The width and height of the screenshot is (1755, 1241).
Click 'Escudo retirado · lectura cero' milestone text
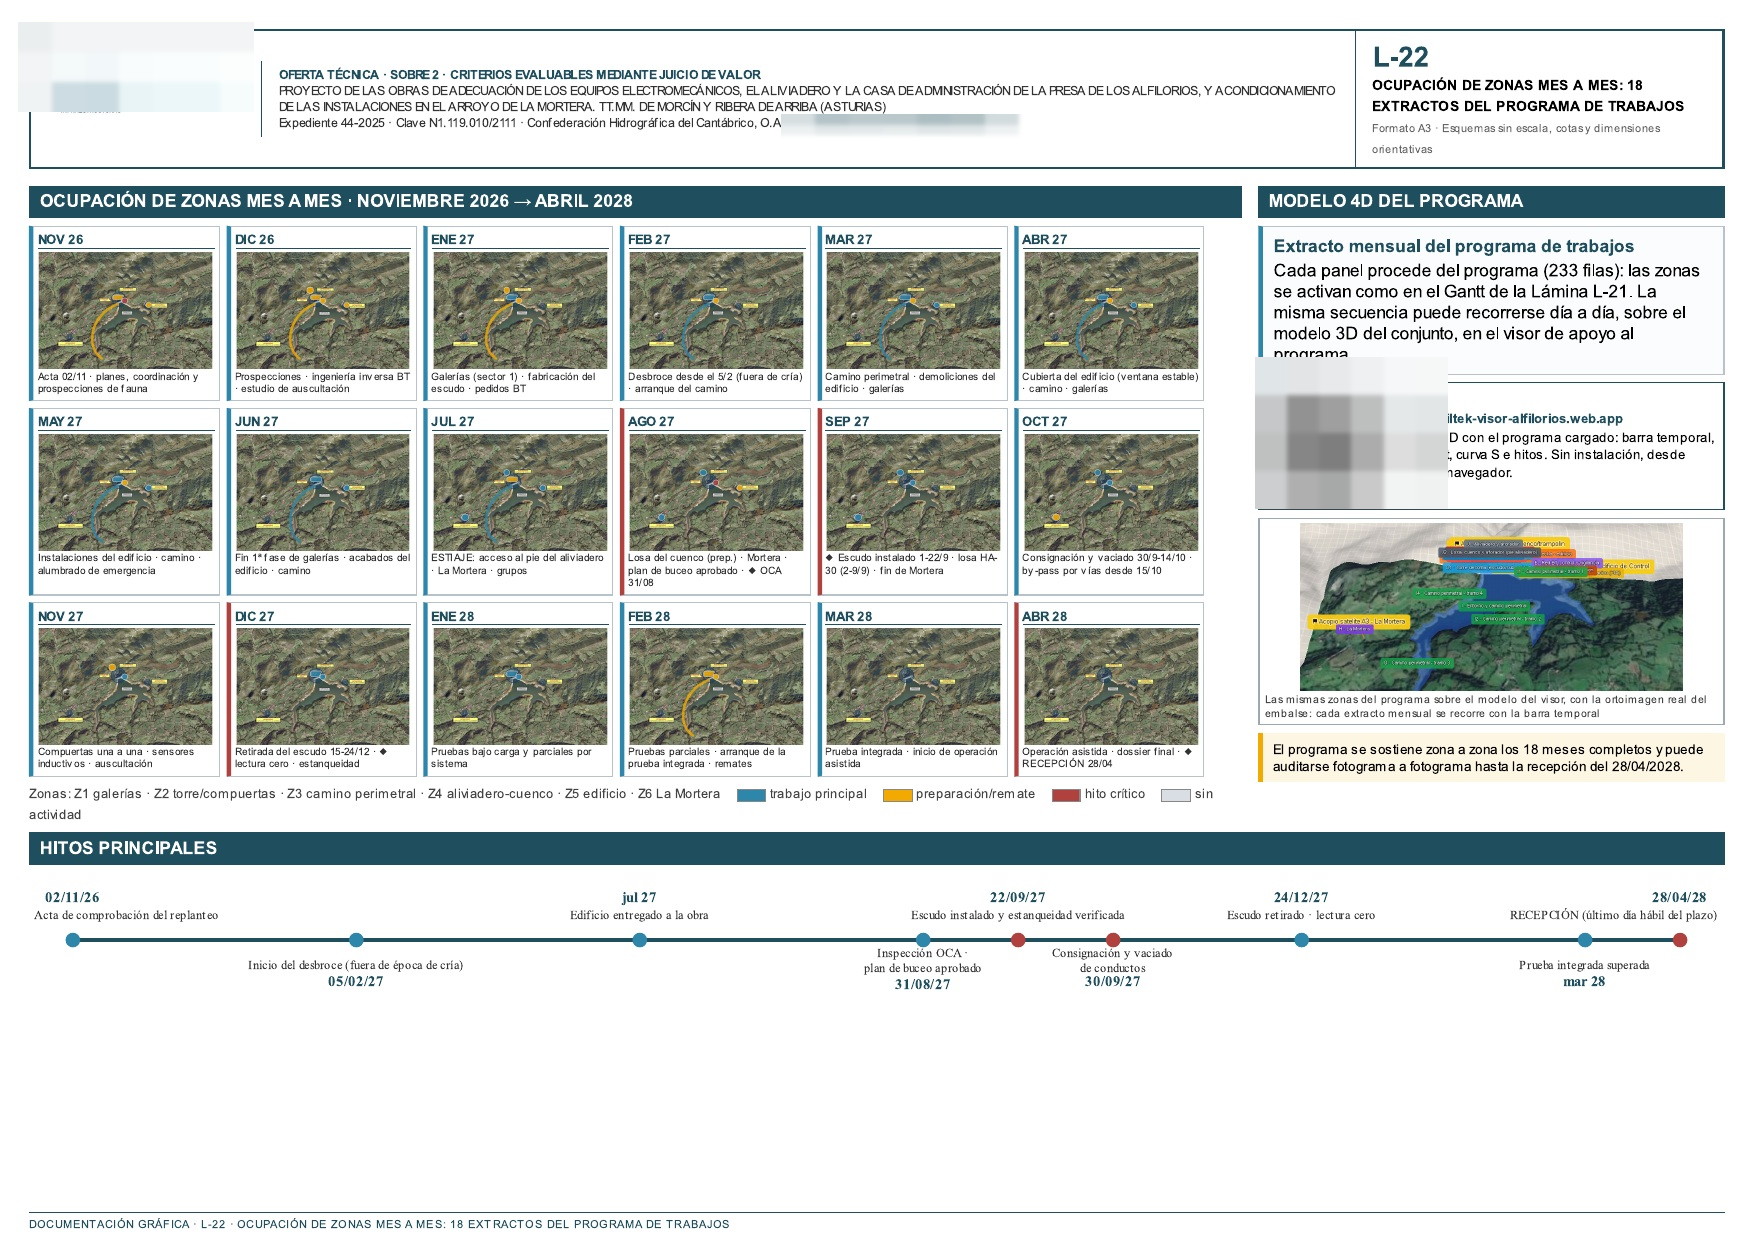1301,915
